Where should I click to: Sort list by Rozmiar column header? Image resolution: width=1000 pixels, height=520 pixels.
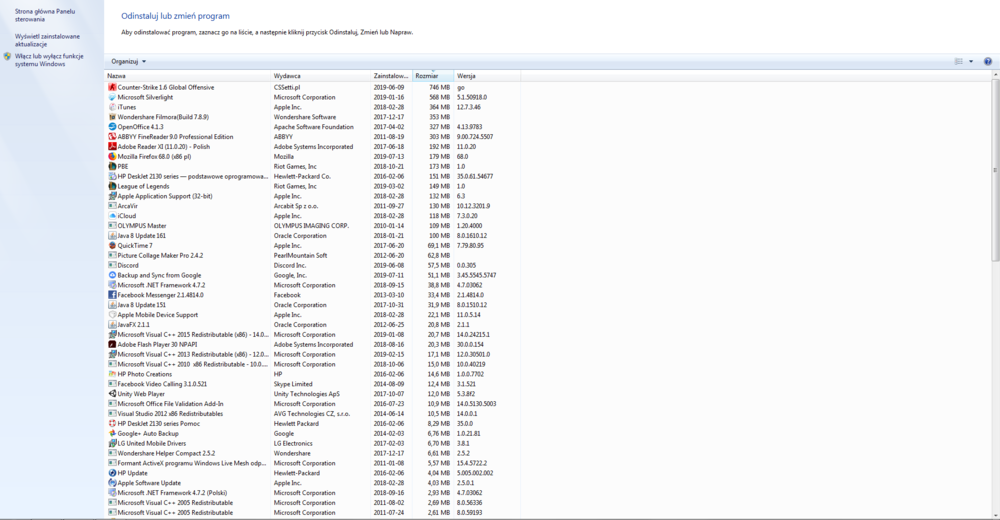433,76
